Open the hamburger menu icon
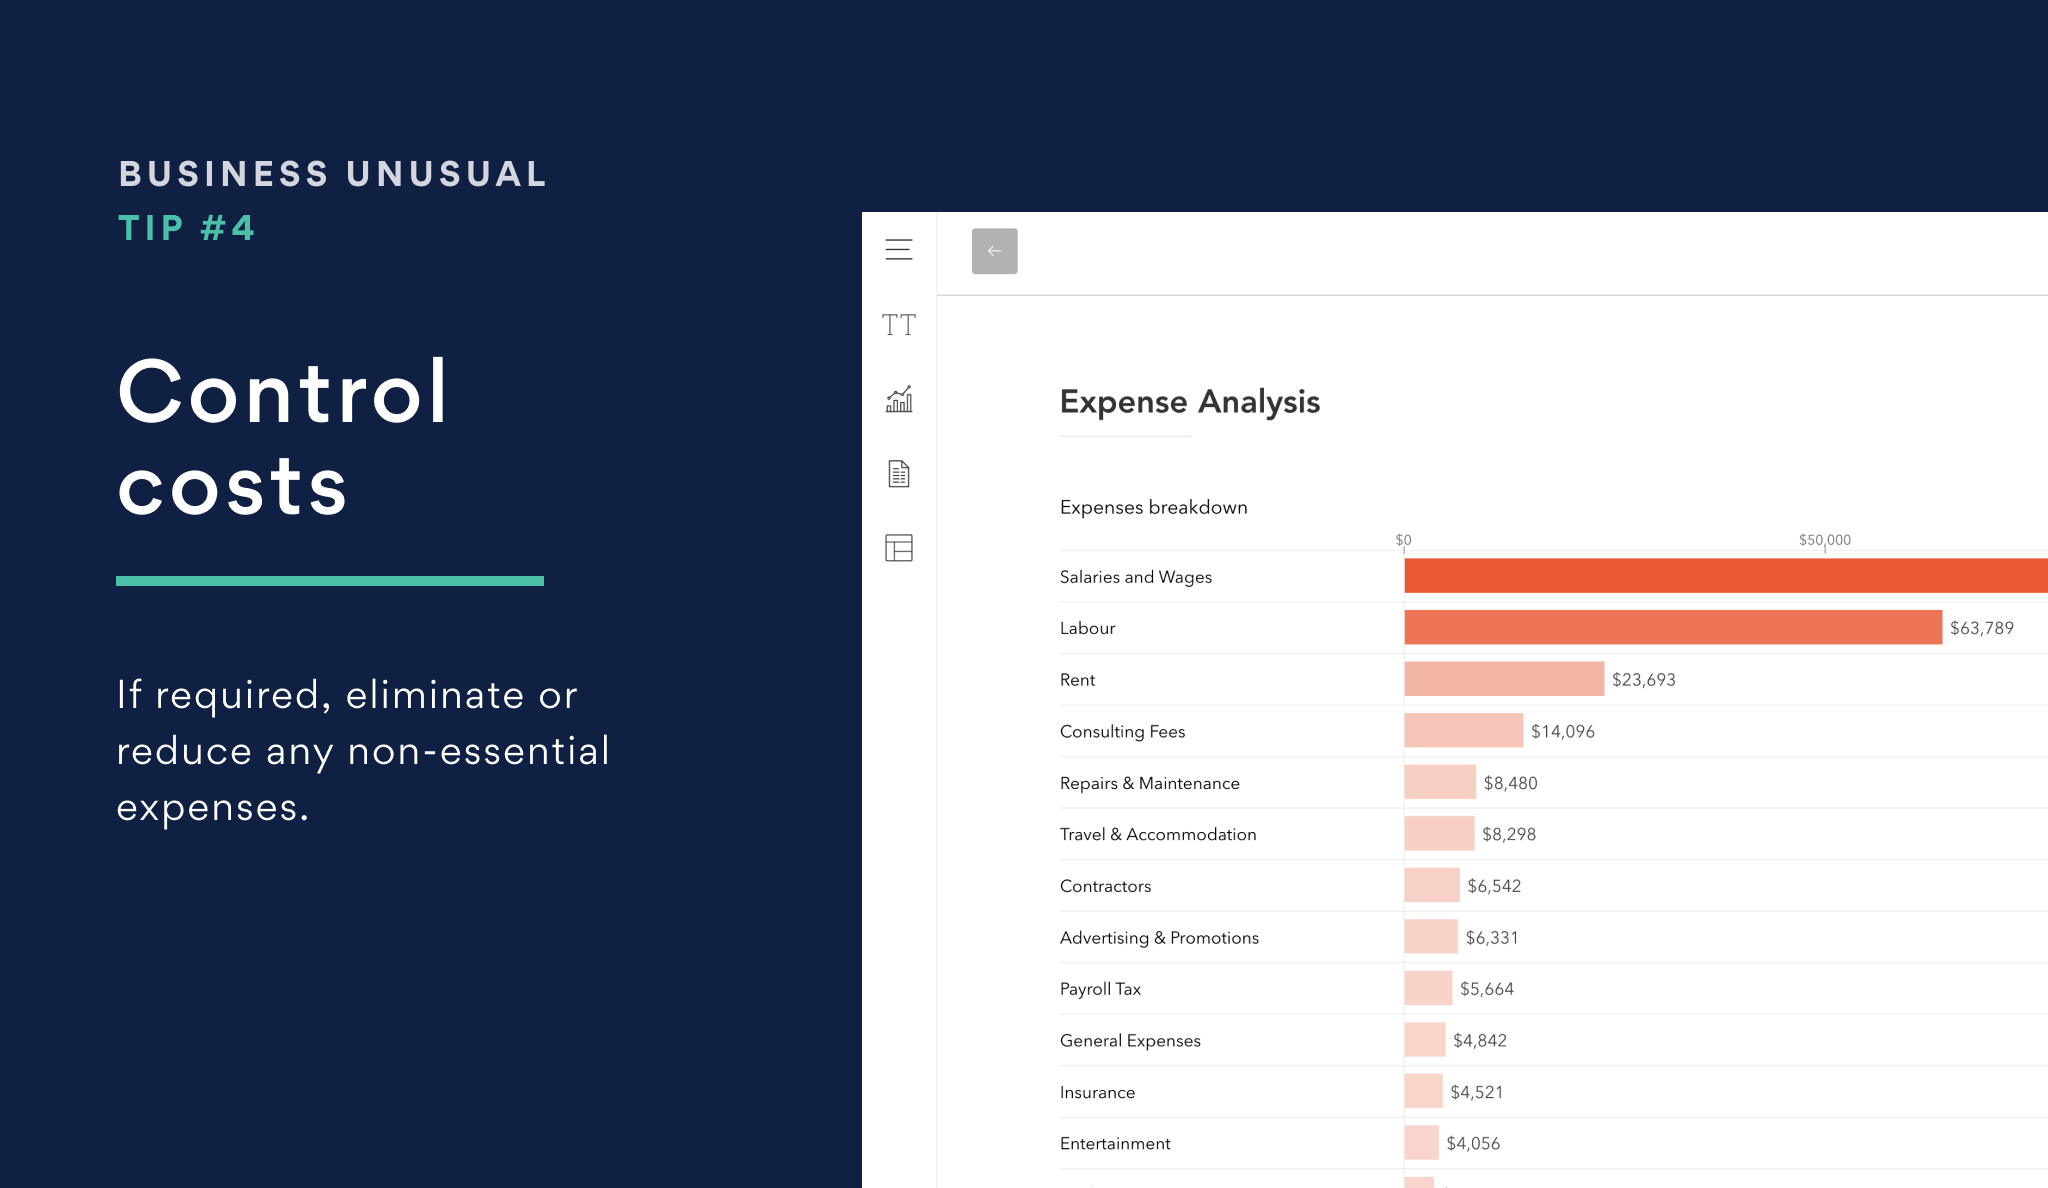 (x=899, y=250)
